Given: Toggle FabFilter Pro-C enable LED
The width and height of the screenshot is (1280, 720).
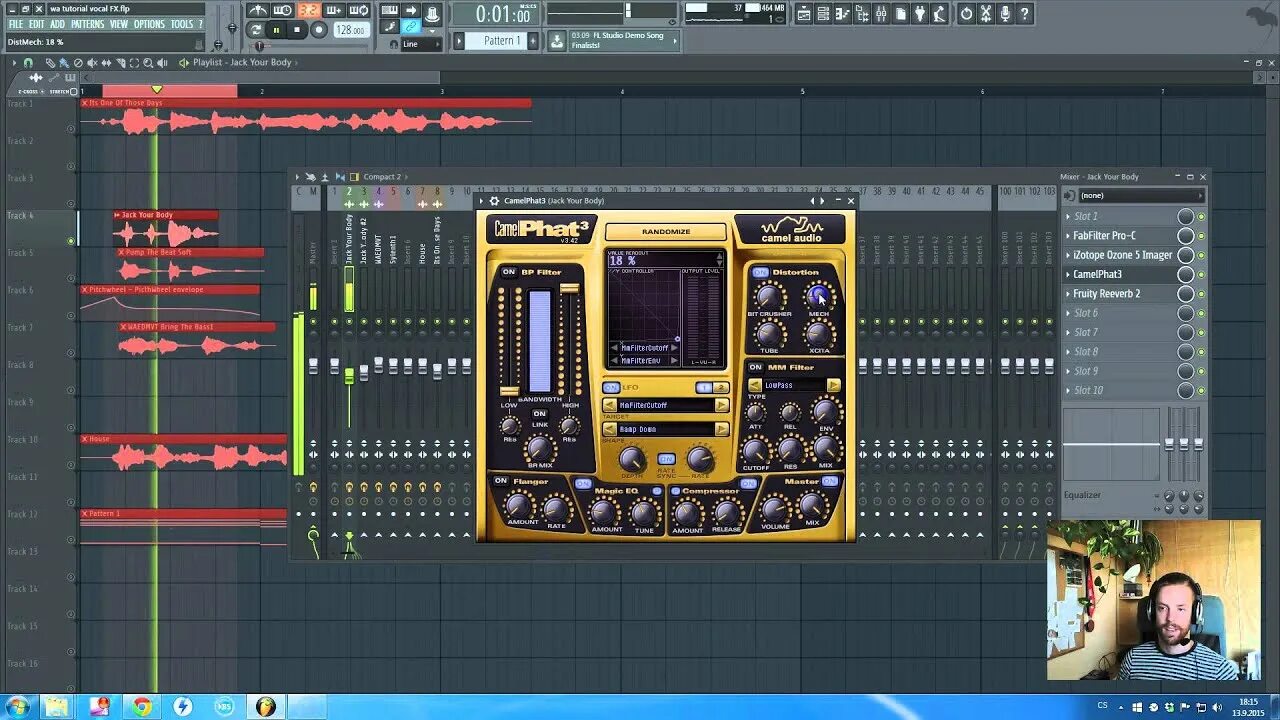Looking at the screenshot, I should click(x=1201, y=236).
